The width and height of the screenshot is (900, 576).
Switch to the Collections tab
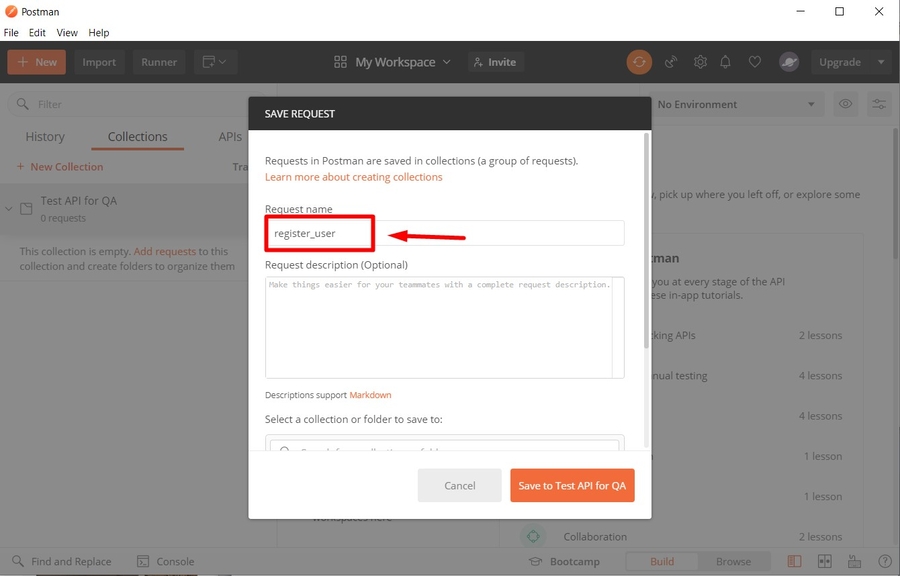[x=137, y=136]
